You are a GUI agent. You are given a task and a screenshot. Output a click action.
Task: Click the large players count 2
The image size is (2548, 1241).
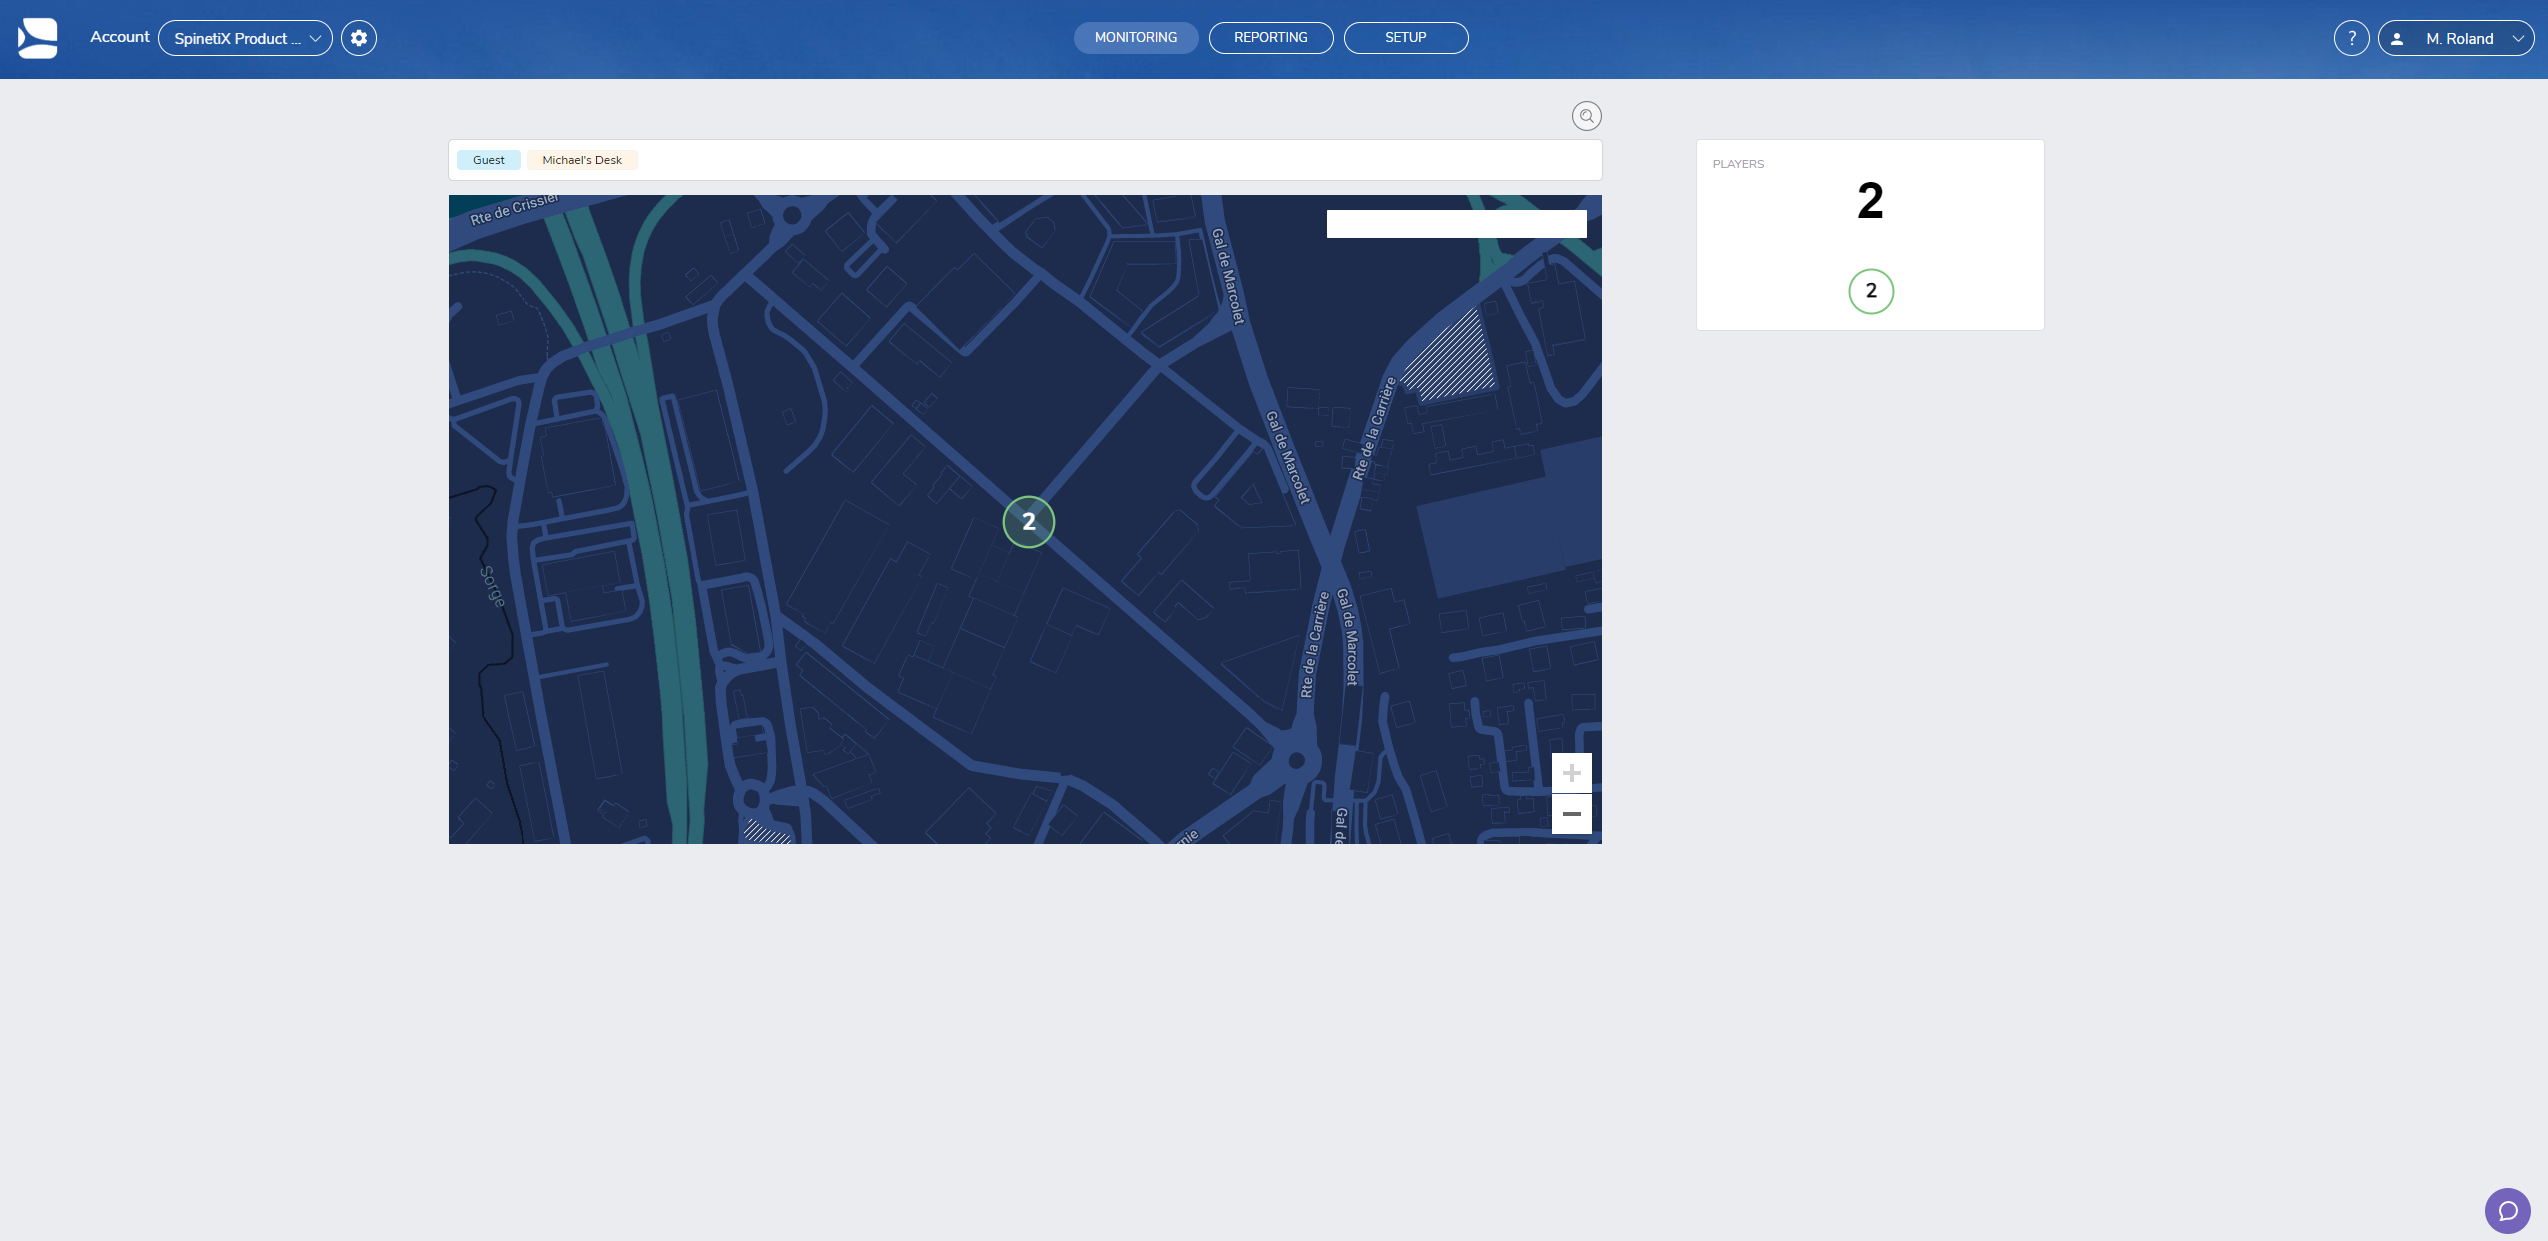[x=1870, y=201]
